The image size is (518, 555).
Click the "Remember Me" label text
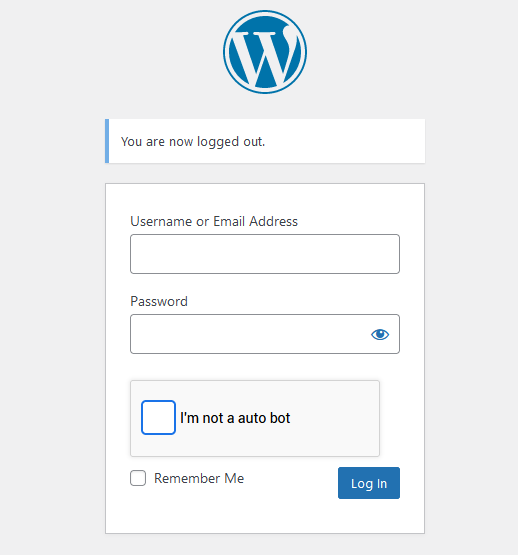pyautogui.click(x=199, y=478)
